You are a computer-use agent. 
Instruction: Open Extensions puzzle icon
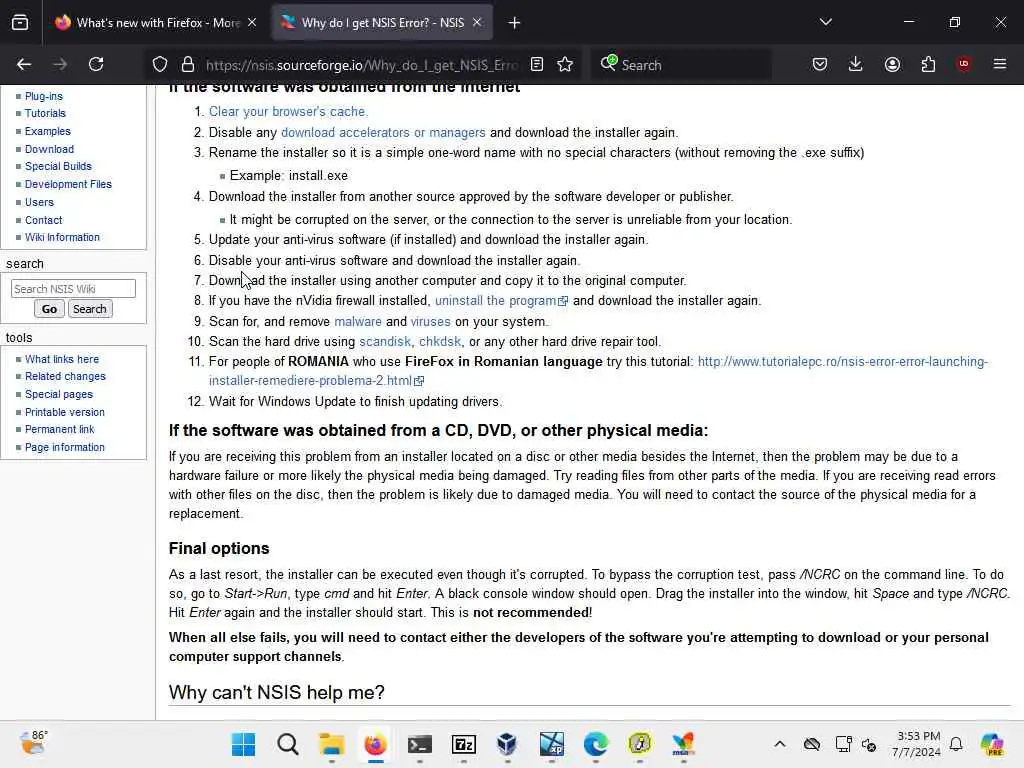tap(928, 64)
